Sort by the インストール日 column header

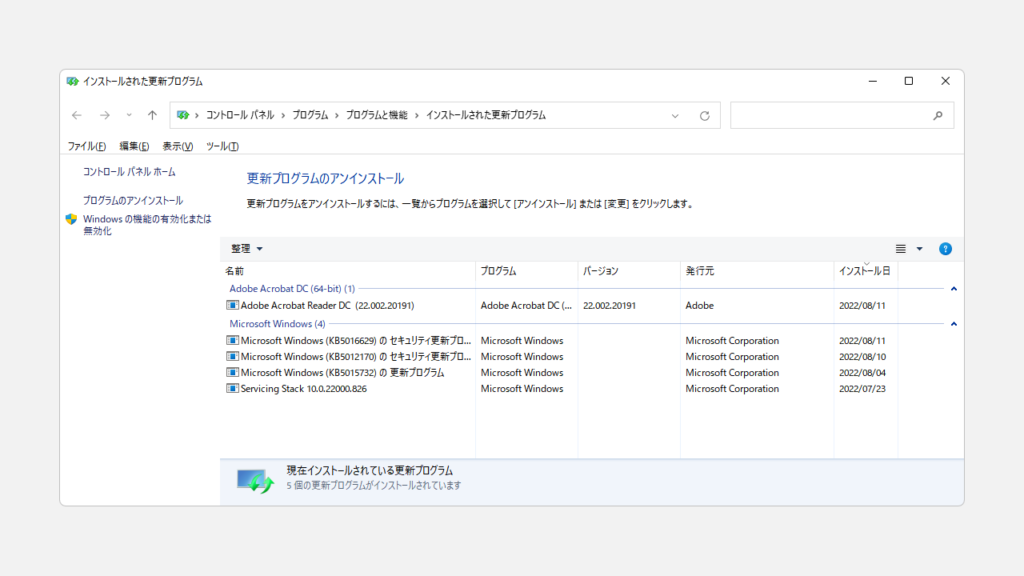tap(864, 271)
